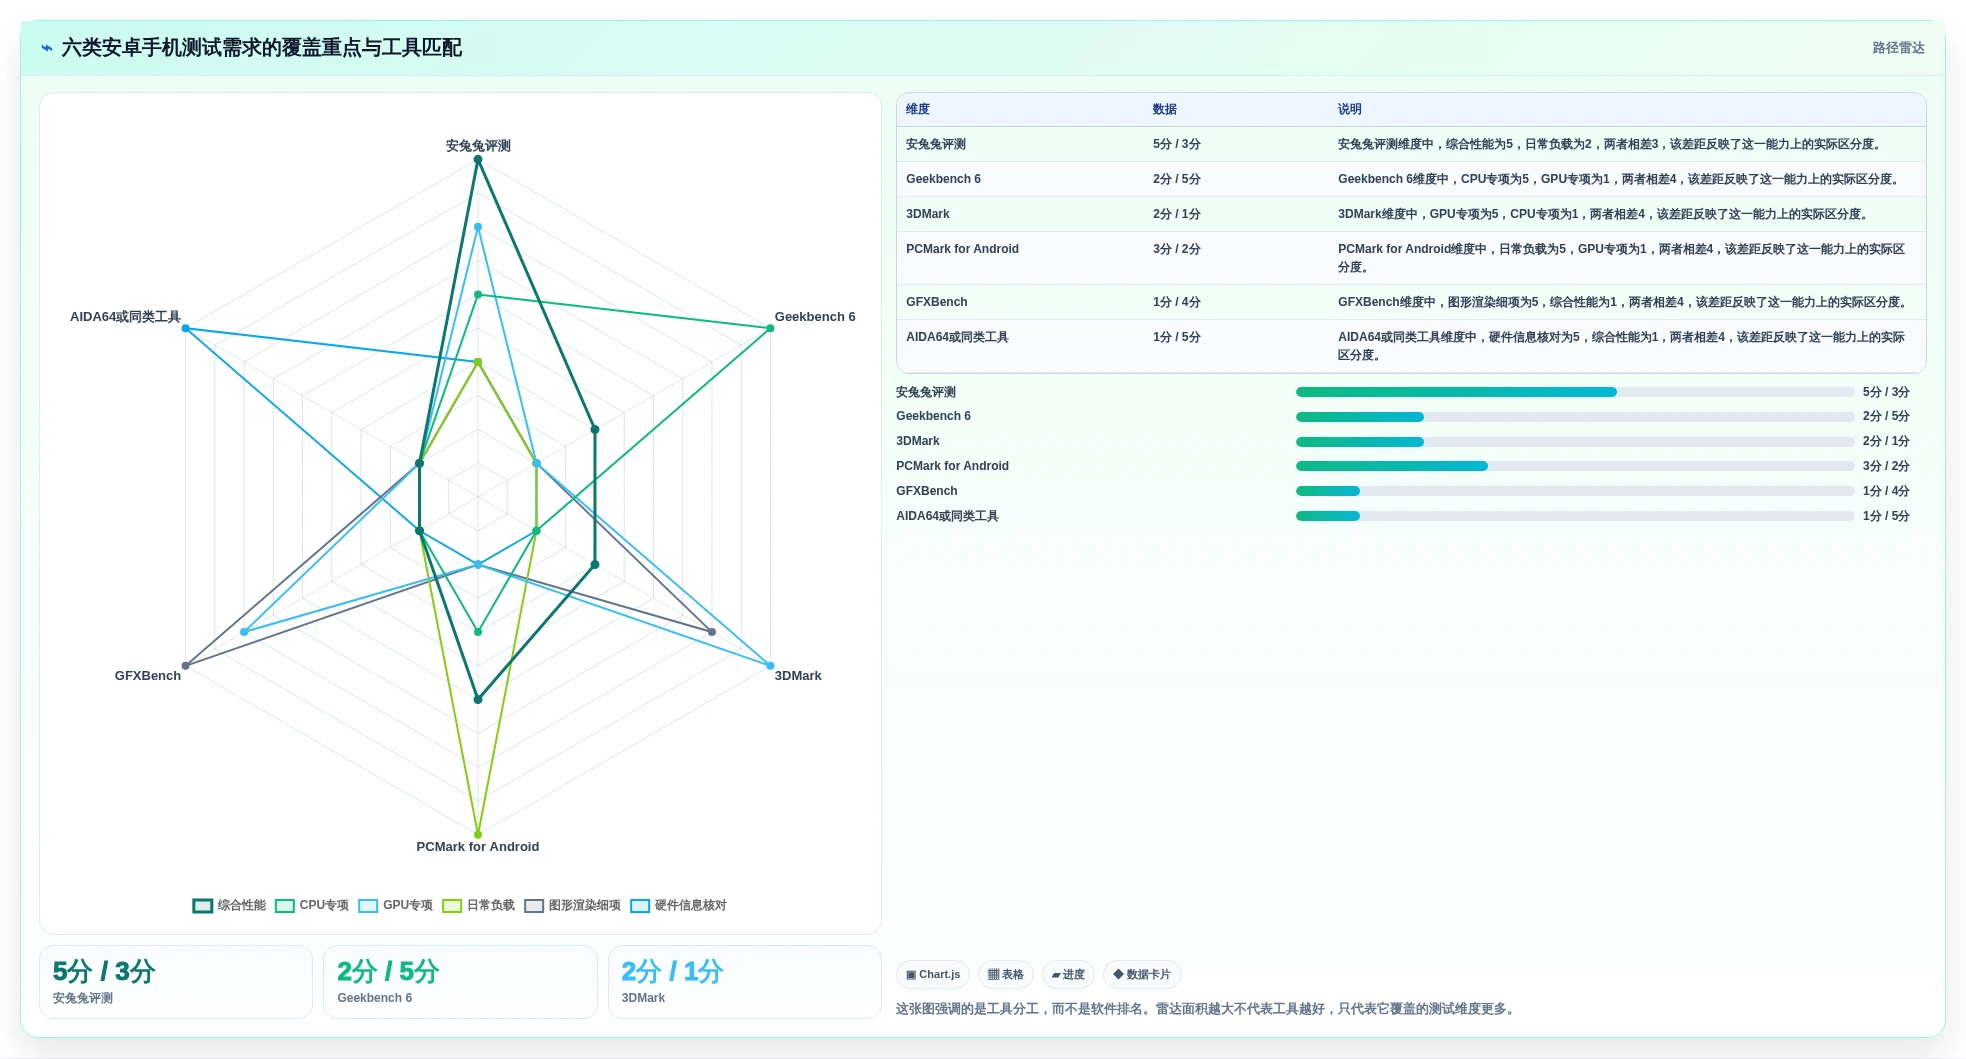1966x1059 pixels.
Task: Click the 数据卡片 tag
Action: [1142, 975]
